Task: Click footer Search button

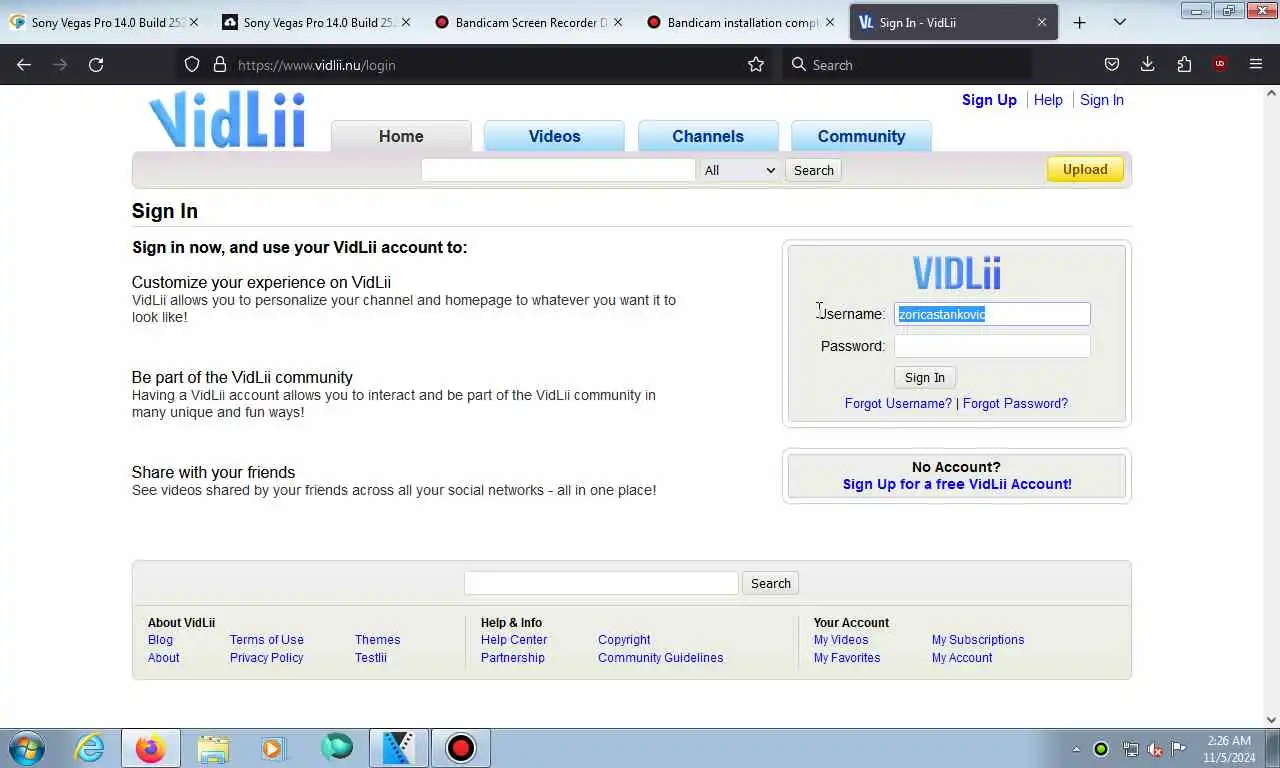Action: 770,583
